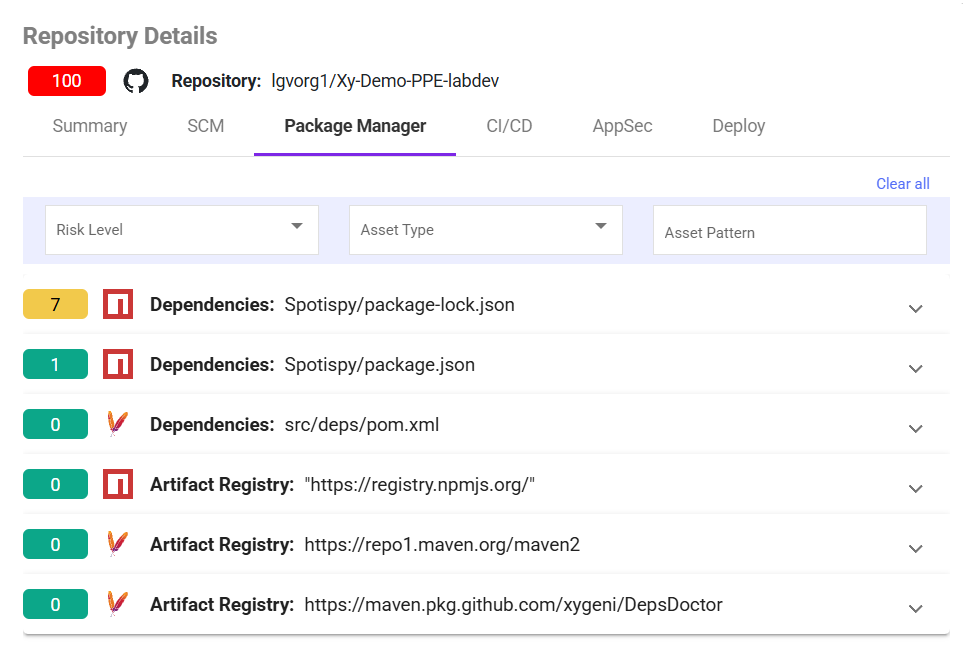Click Maven icon for repo1.maven.org registry
Image resolution: width=974 pixels, height=649 pixels.
118,545
